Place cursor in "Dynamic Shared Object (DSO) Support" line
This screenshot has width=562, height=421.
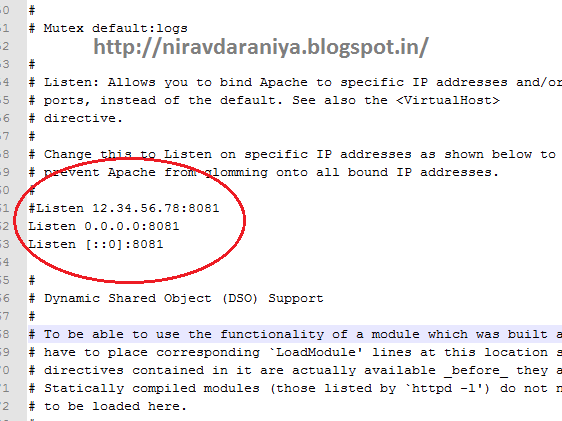click(x=176, y=298)
